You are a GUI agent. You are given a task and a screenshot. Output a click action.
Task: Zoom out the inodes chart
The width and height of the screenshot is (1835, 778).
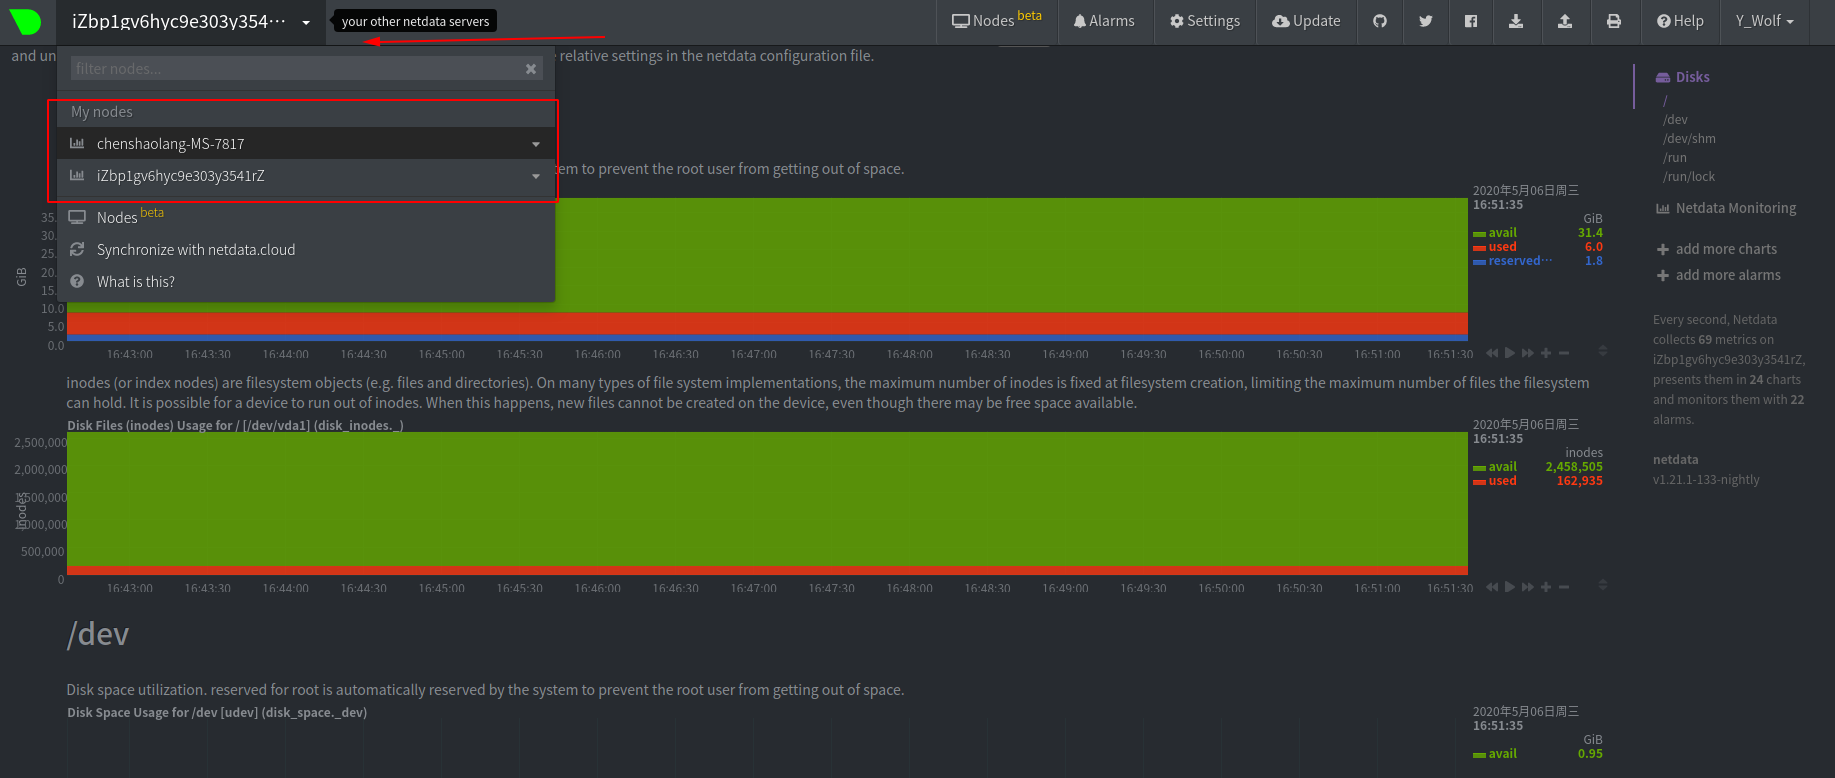tap(1564, 587)
